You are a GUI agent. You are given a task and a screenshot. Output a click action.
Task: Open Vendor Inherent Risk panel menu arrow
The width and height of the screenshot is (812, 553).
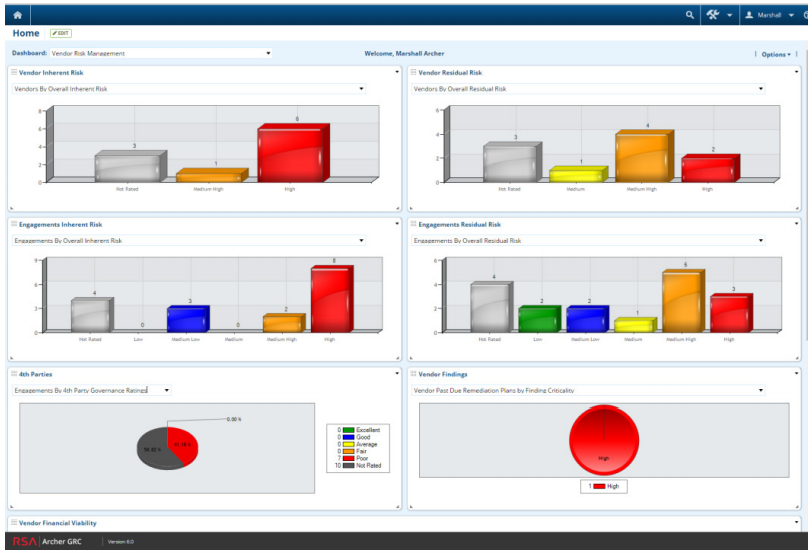tap(397, 72)
